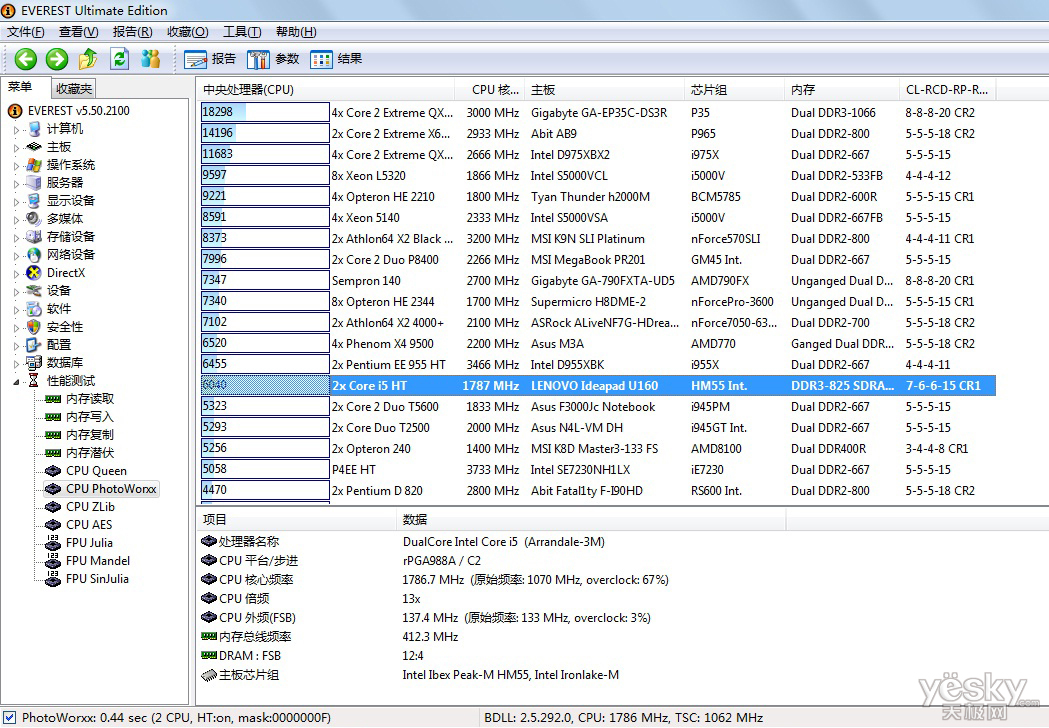Select the highlighted 2x Core i5 HT row
The image size is (1049, 728).
click(598, 385)
